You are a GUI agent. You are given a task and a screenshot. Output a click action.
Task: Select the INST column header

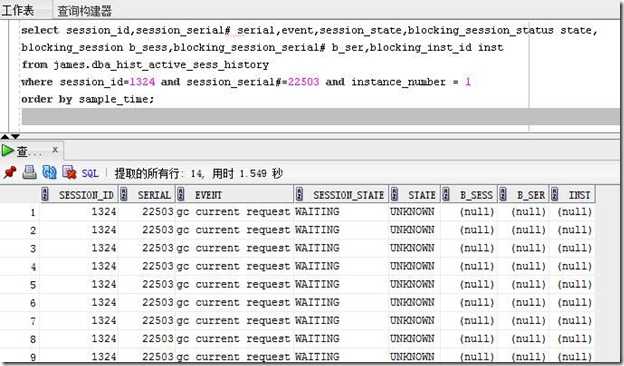(x=573, y=195)
